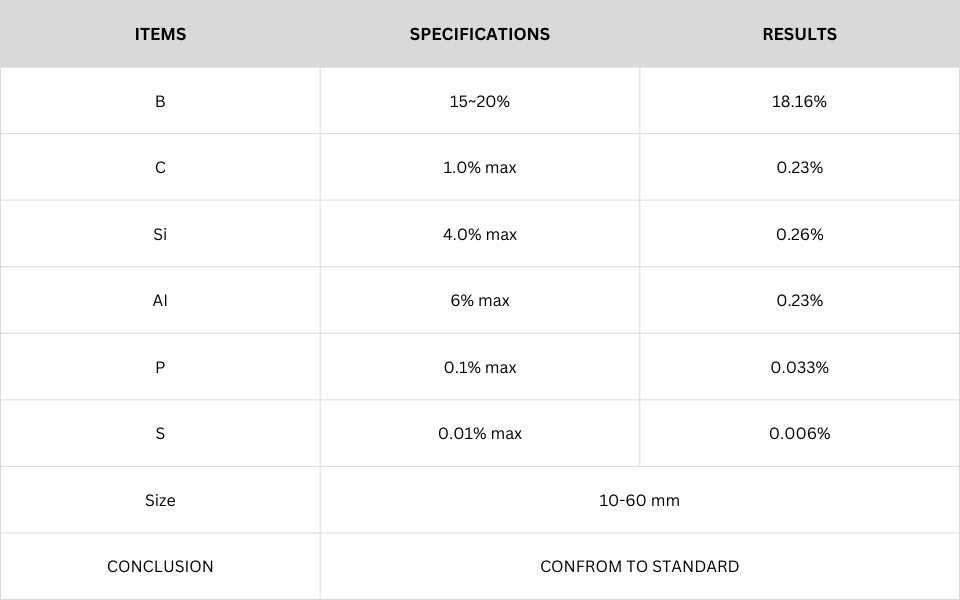The height and width of the screenshot is (600, 960).
Task: Click the ITEMS column header
Action: [x=160, y=34]
